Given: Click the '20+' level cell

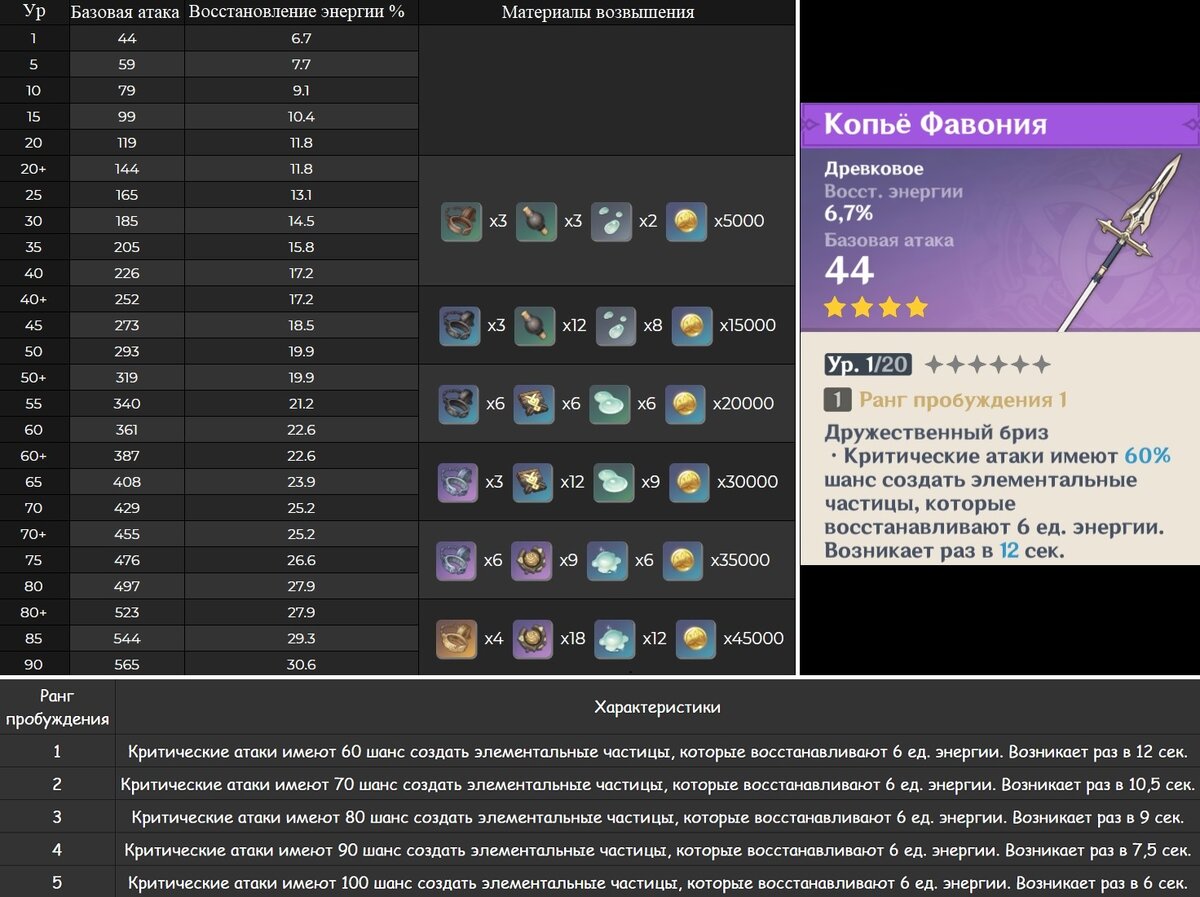Looking at the screenshot, I should pos(34,169).
